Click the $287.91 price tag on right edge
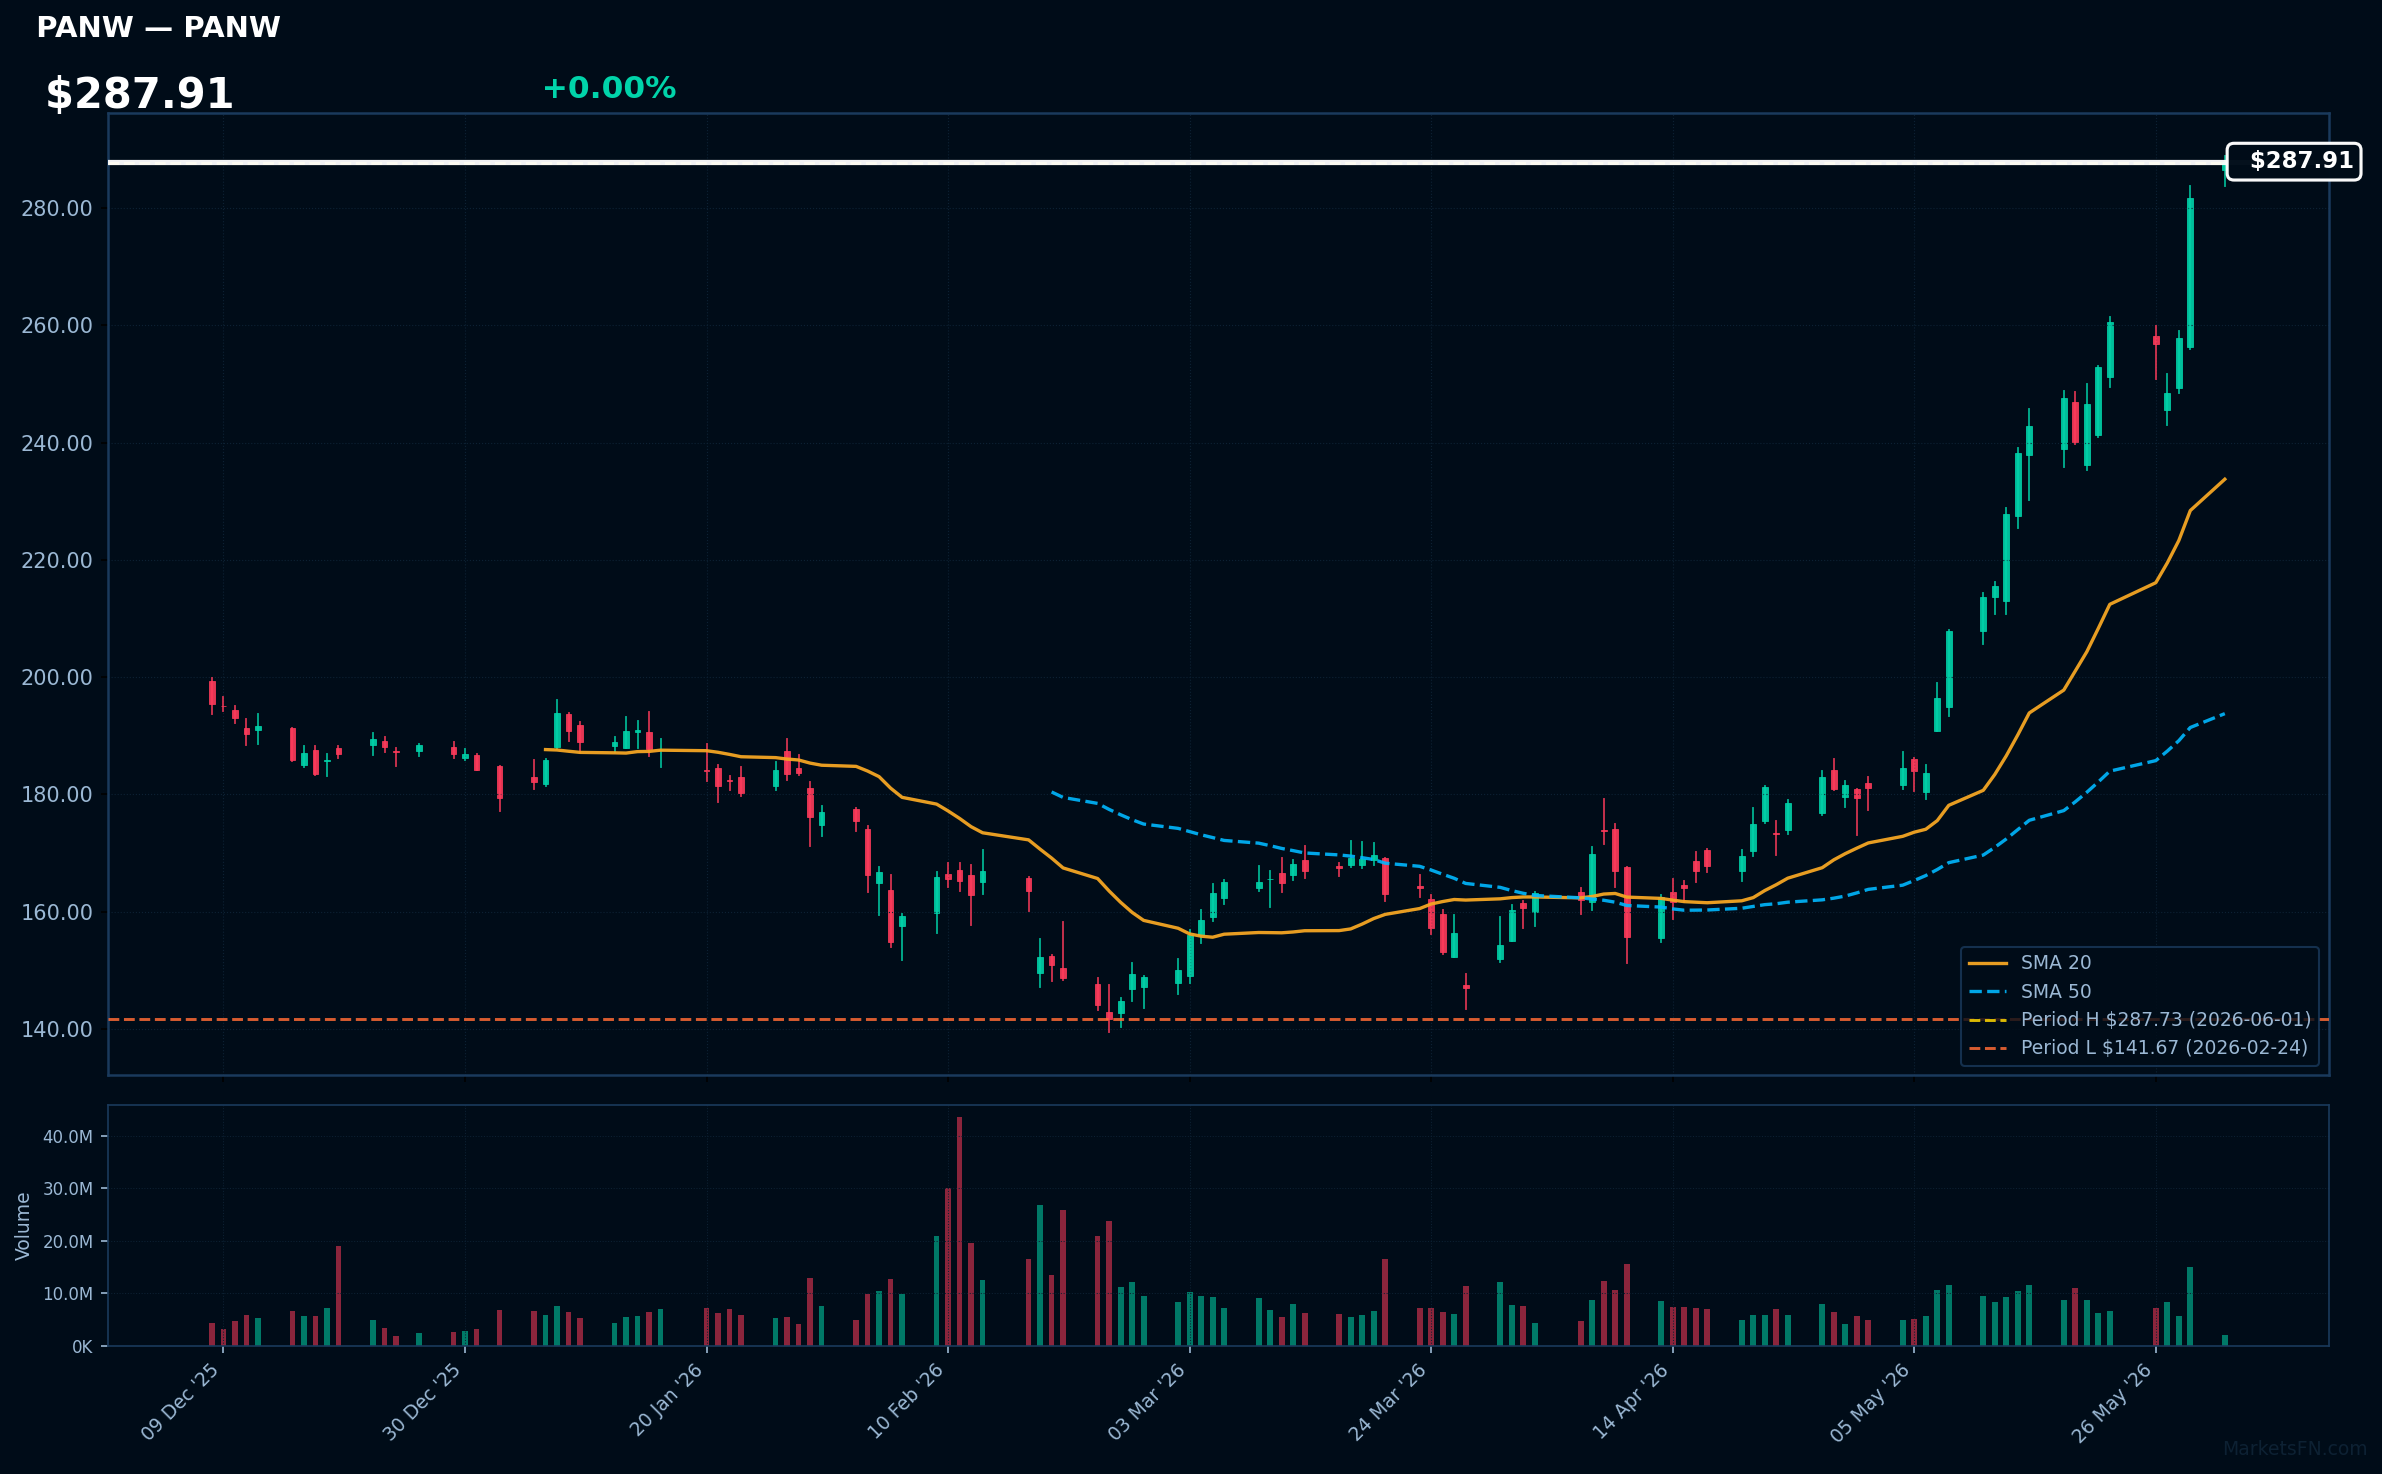Image resolution: width=2382 pixels, height=1474 pixels. click(2294, 161)
